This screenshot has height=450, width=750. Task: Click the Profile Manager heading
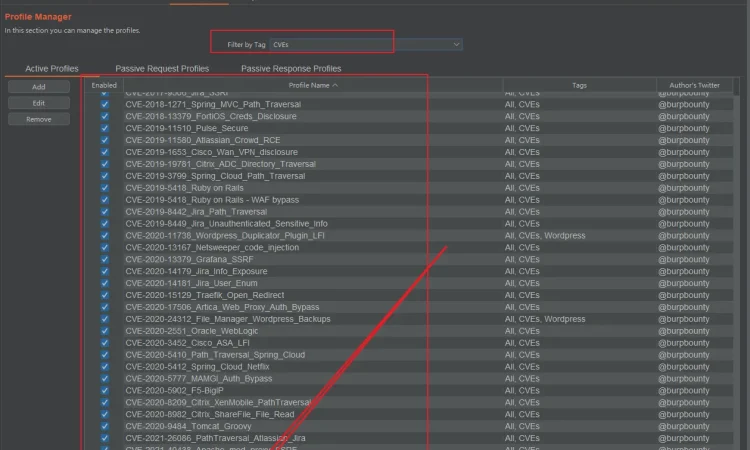(x=38, y=17)
